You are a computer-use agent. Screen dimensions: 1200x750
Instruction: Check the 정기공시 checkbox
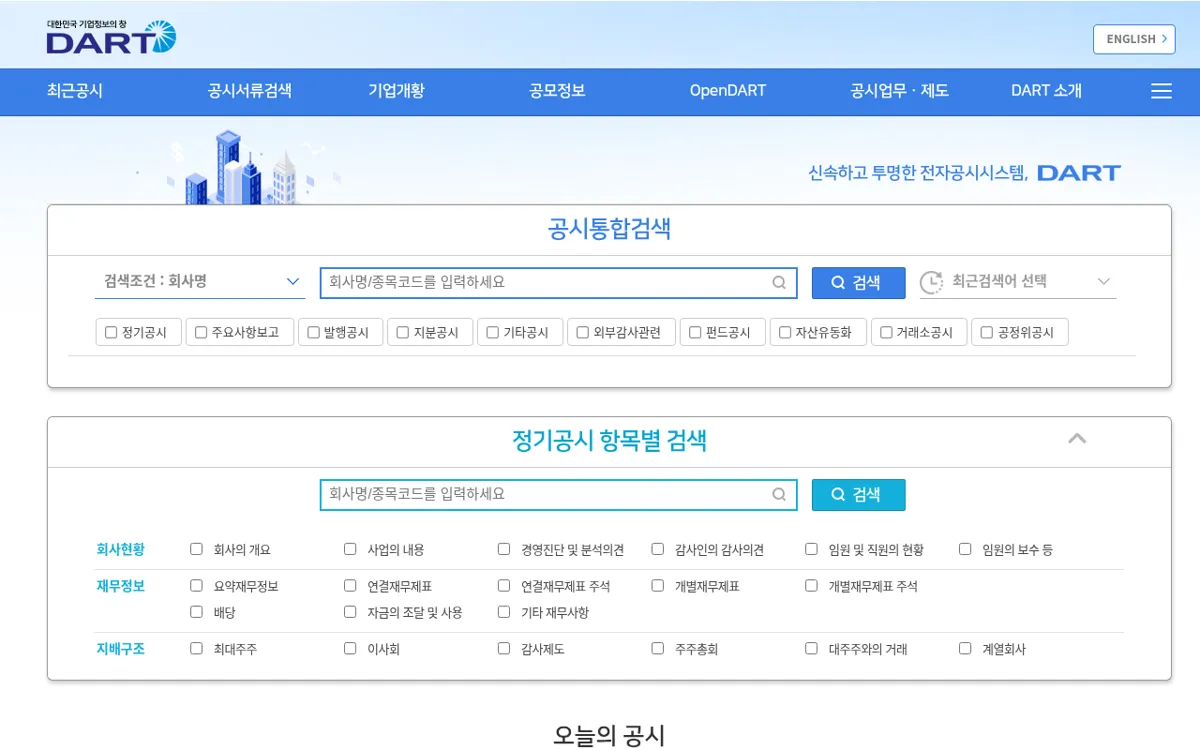111,333
